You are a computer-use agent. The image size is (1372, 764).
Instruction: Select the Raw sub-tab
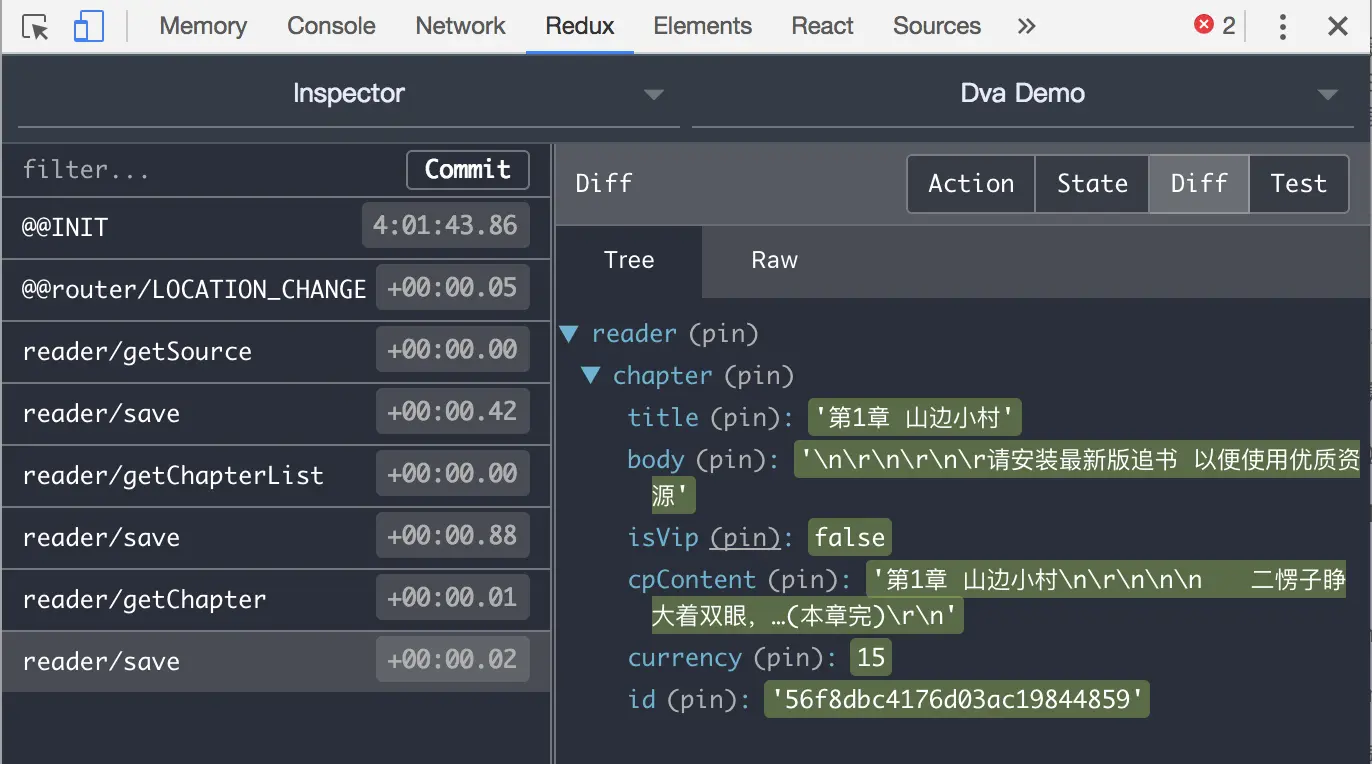(775, 261)
